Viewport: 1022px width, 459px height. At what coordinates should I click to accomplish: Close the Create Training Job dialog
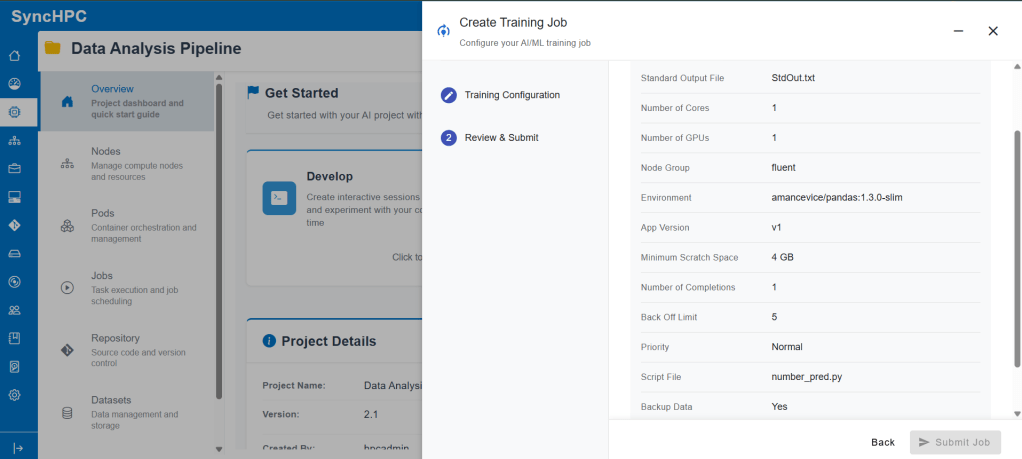point(993,31)
